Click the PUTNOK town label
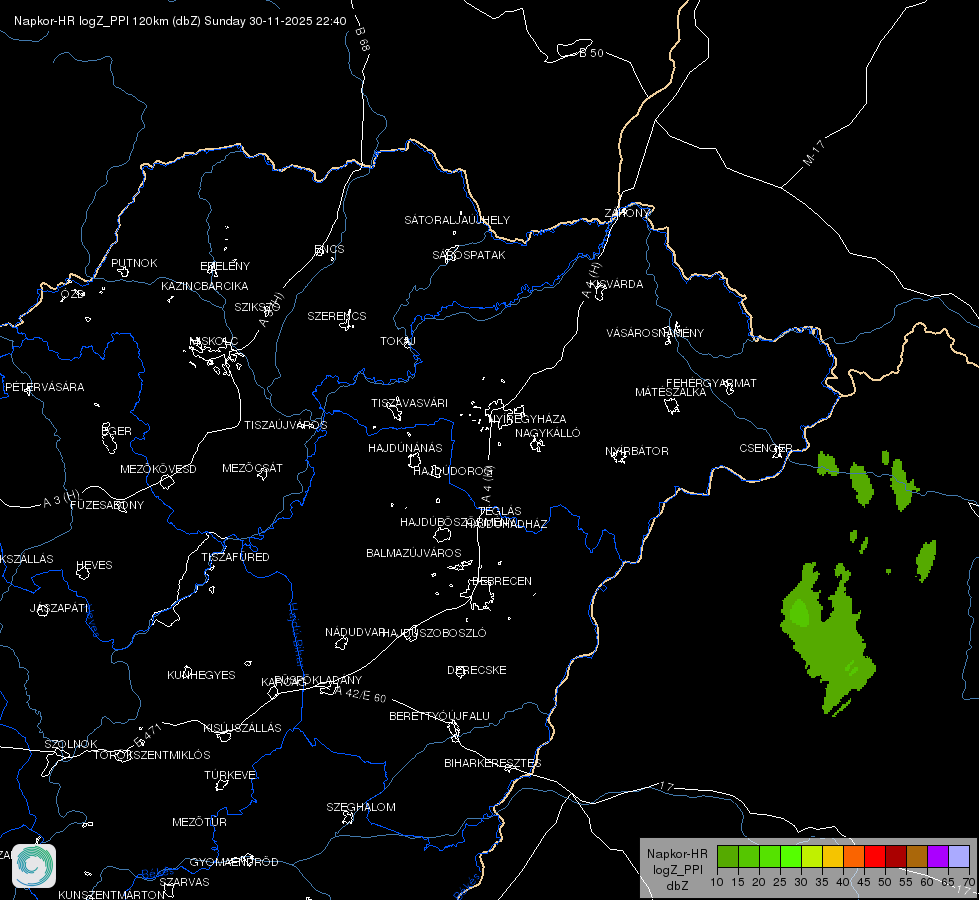979x900 pixels. [x=134, y=263]
